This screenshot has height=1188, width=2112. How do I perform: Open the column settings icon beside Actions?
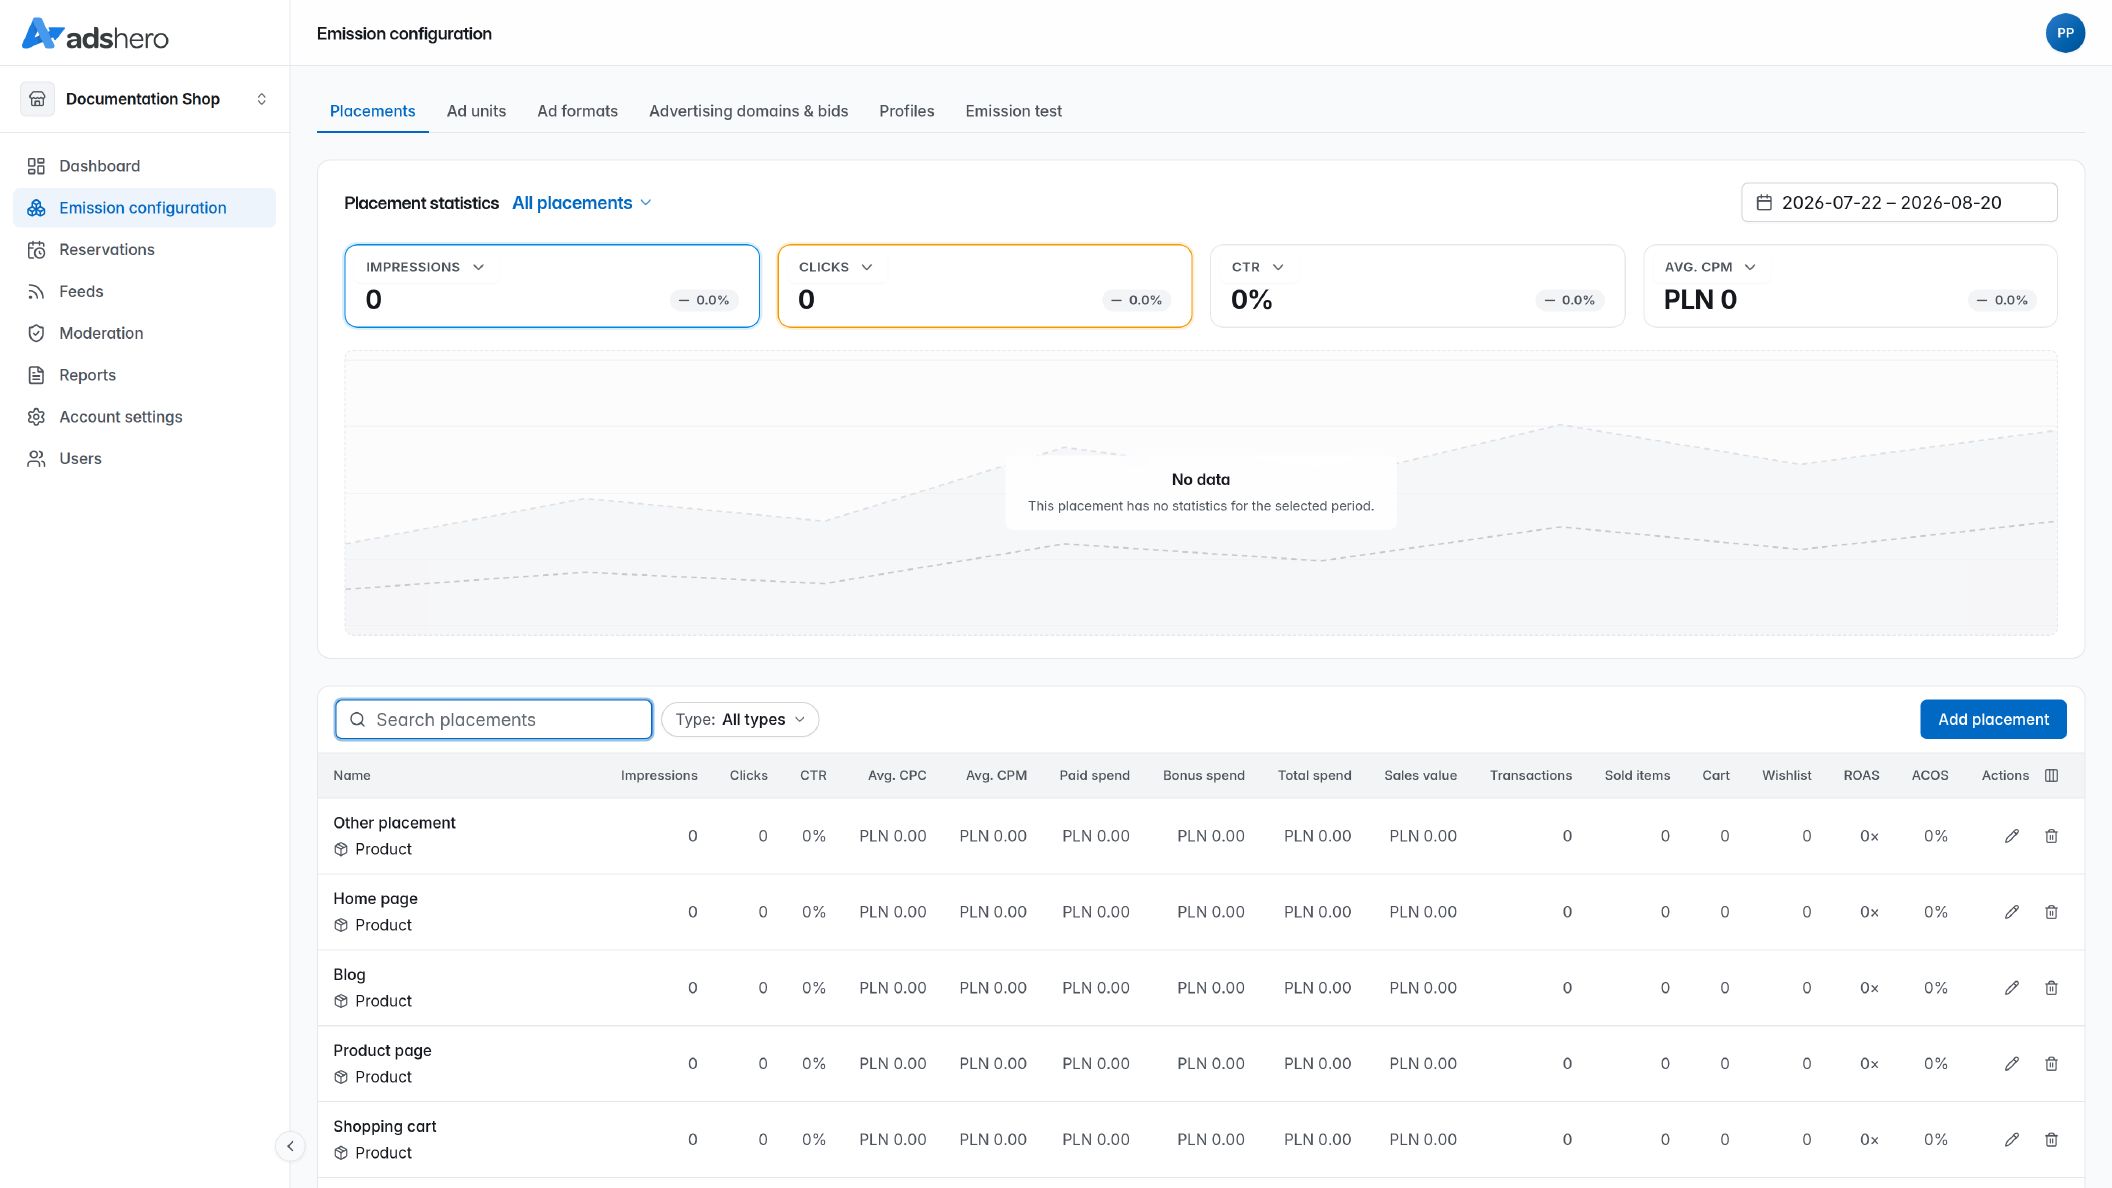coord(2051,775)
